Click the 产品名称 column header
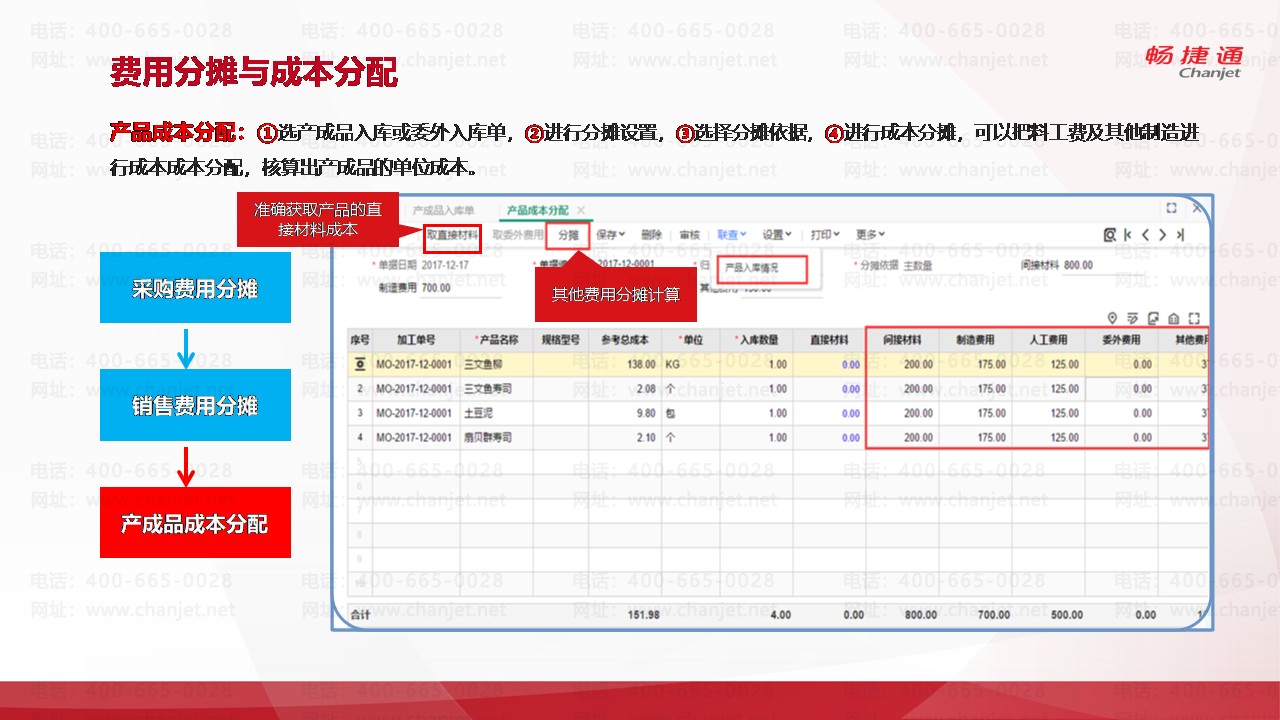Screen dimensions: 1280x720 (x=495, y=340)
